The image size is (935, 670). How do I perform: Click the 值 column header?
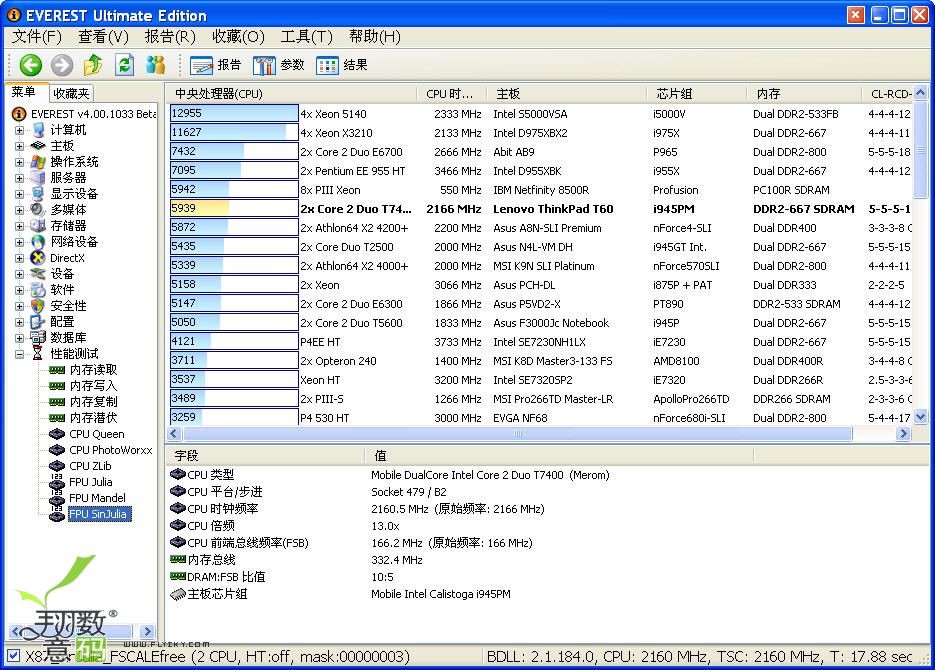pos(559,455)
